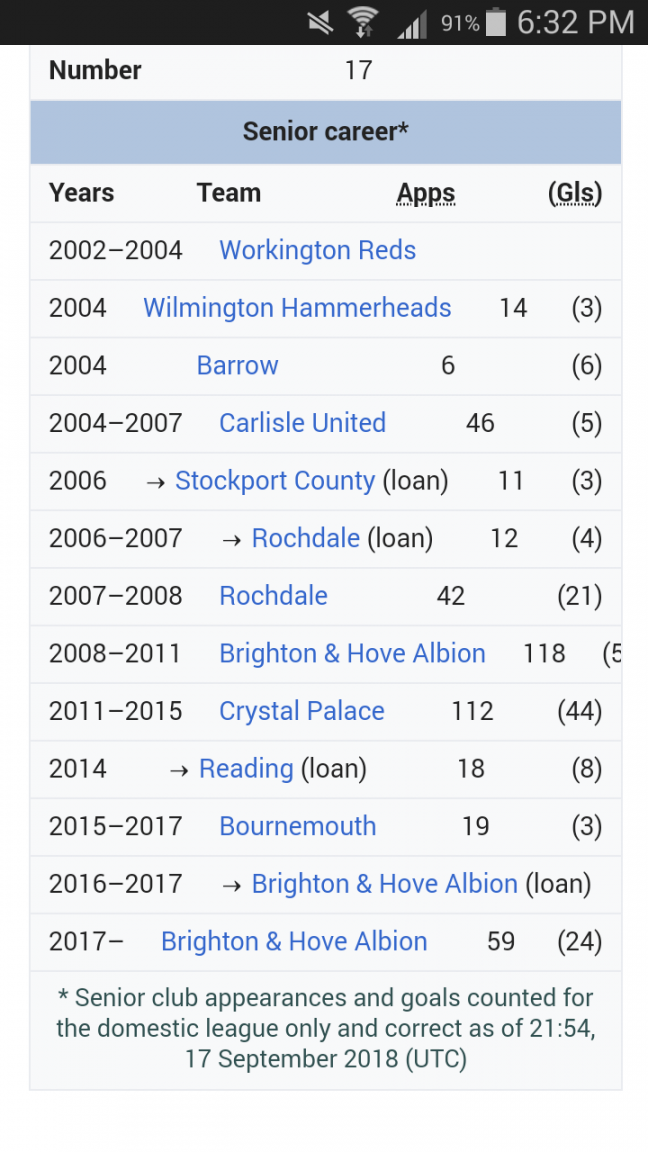Open the Workington Reds link
Image resolution: width=648 pixels, height=1152 pixels.
(317, 250)
